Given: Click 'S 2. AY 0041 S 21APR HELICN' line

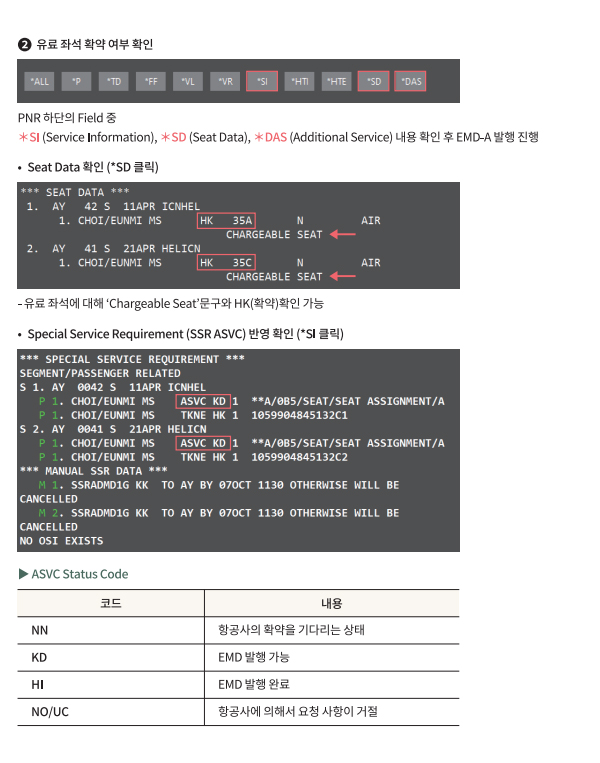Looking at the screenshot, I should pyautogui.click(x=112, y=429).
